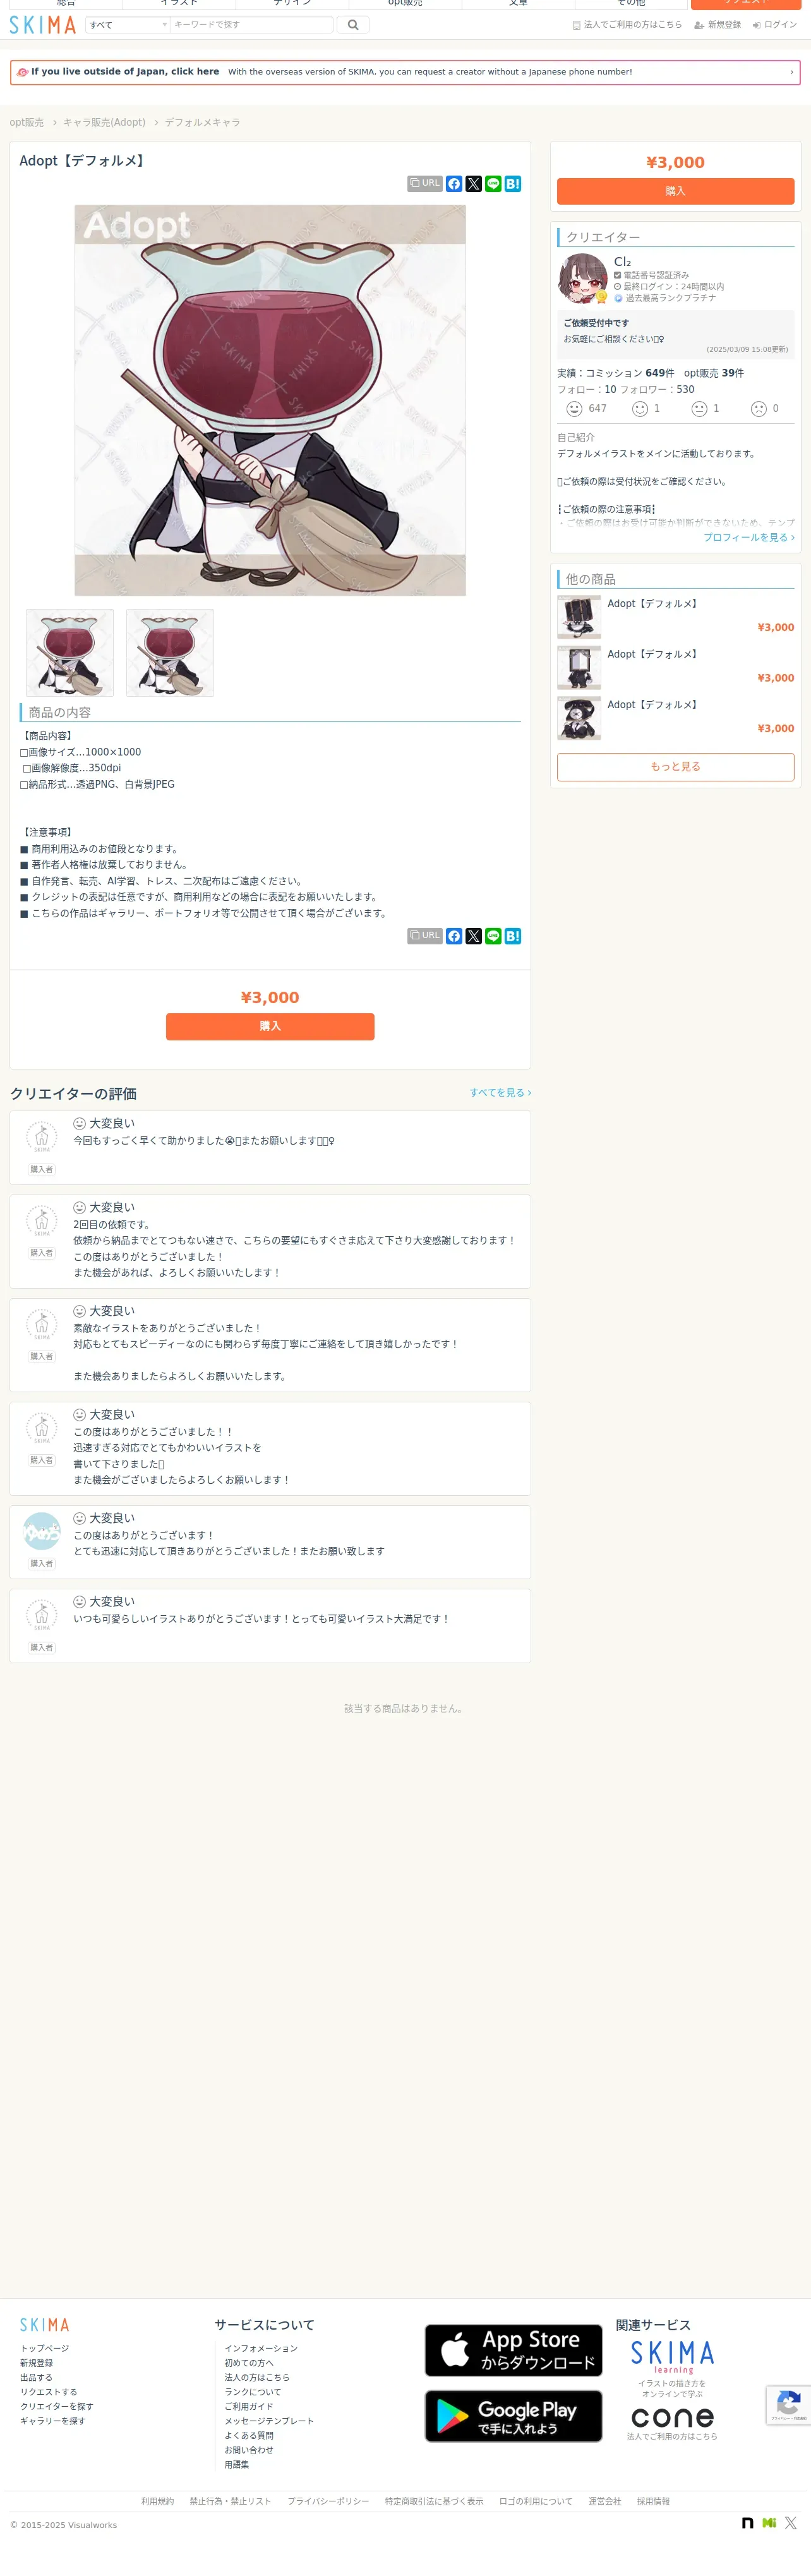The image size is (811, 2576).
Task: Open すべてを見る reviews link
Action: (x=500, y=1093)
